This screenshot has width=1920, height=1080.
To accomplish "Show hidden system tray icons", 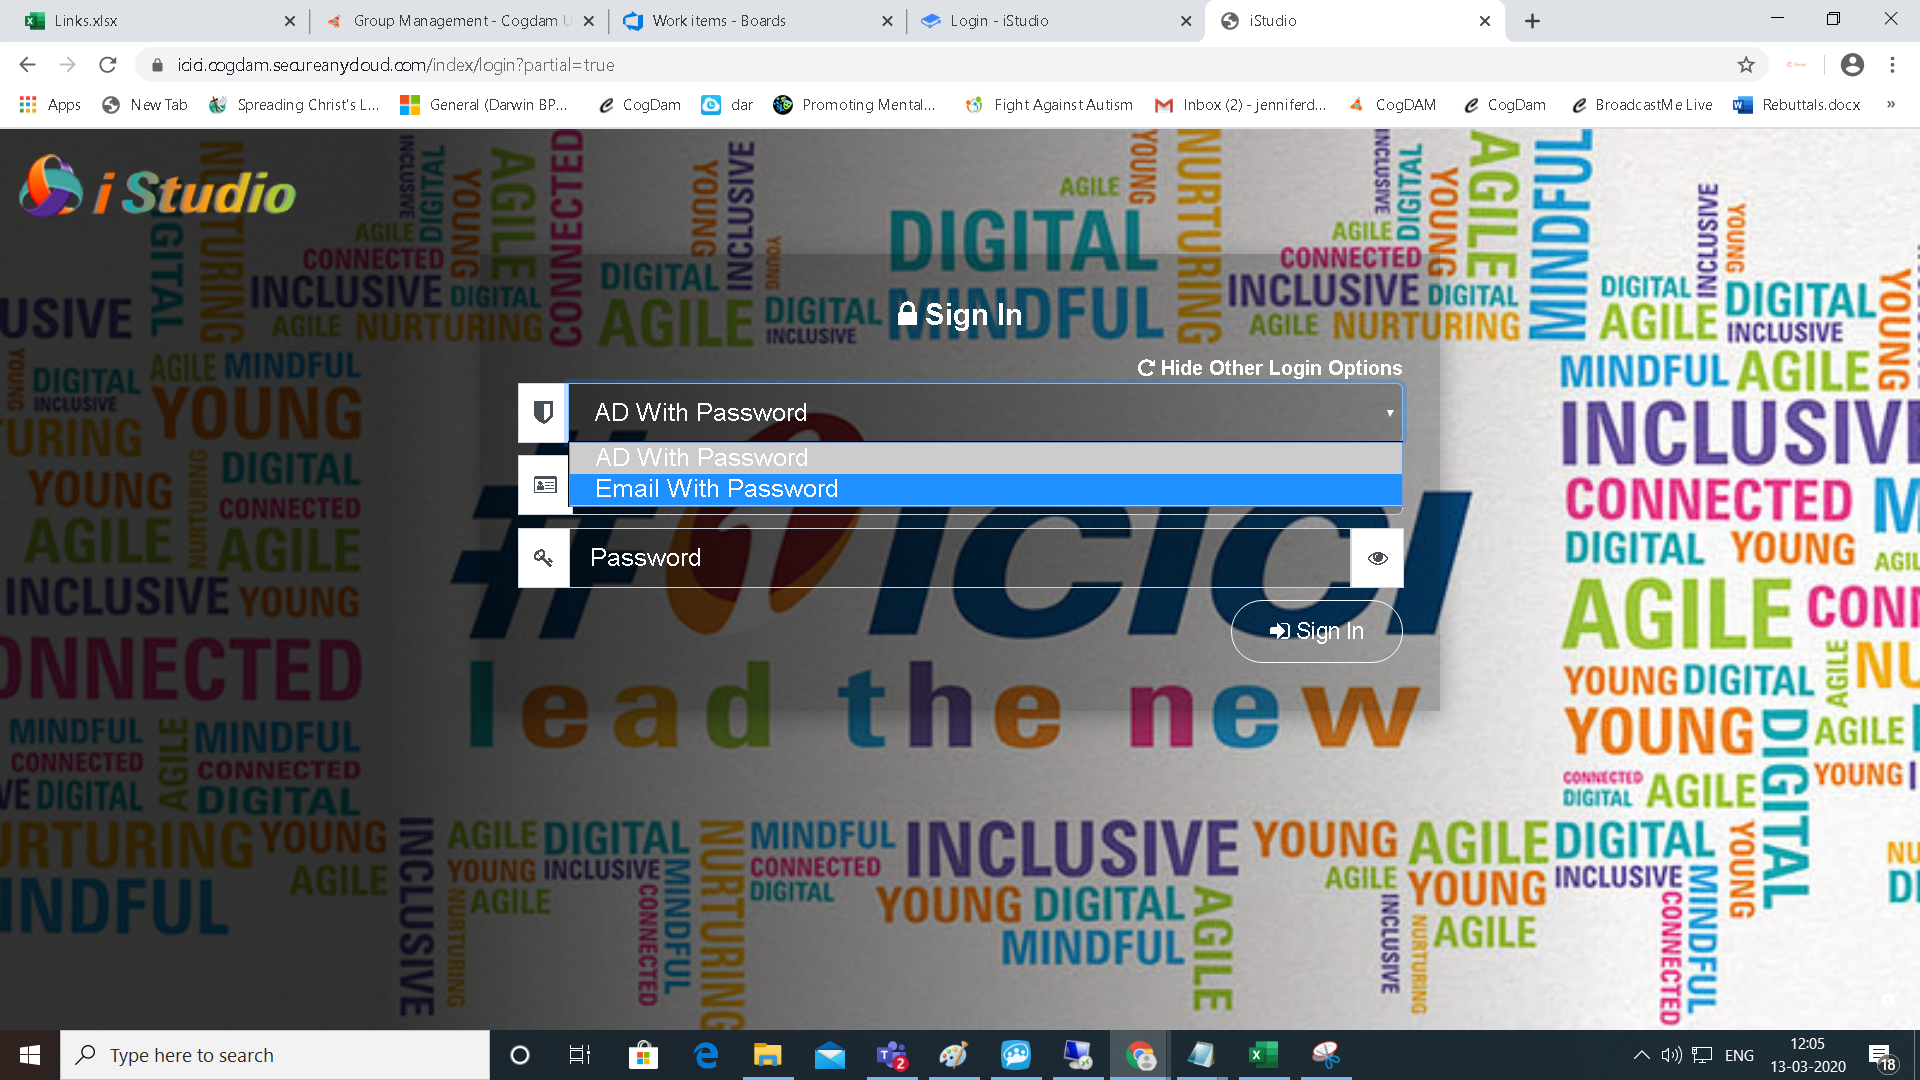I will 1641,1055.
